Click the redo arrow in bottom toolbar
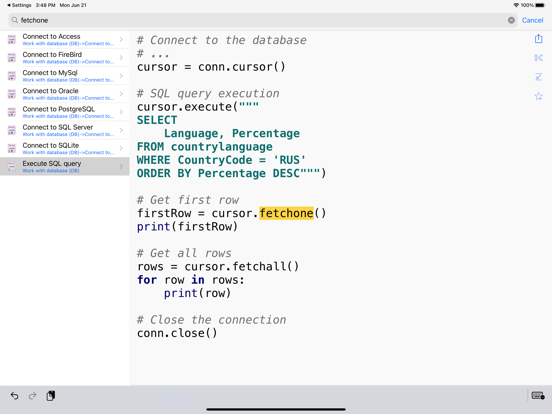The height and width of the screenshot is (414, 552). tap(32, 396)
